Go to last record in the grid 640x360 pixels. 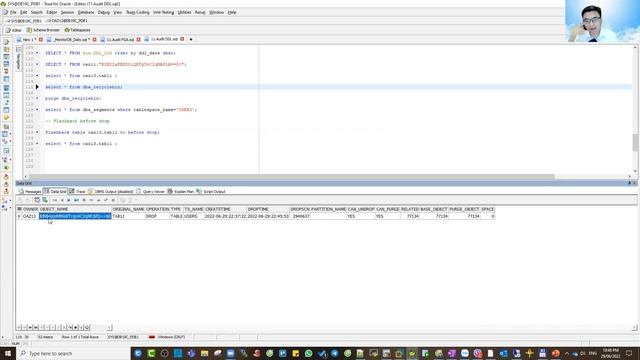point(76,200)
